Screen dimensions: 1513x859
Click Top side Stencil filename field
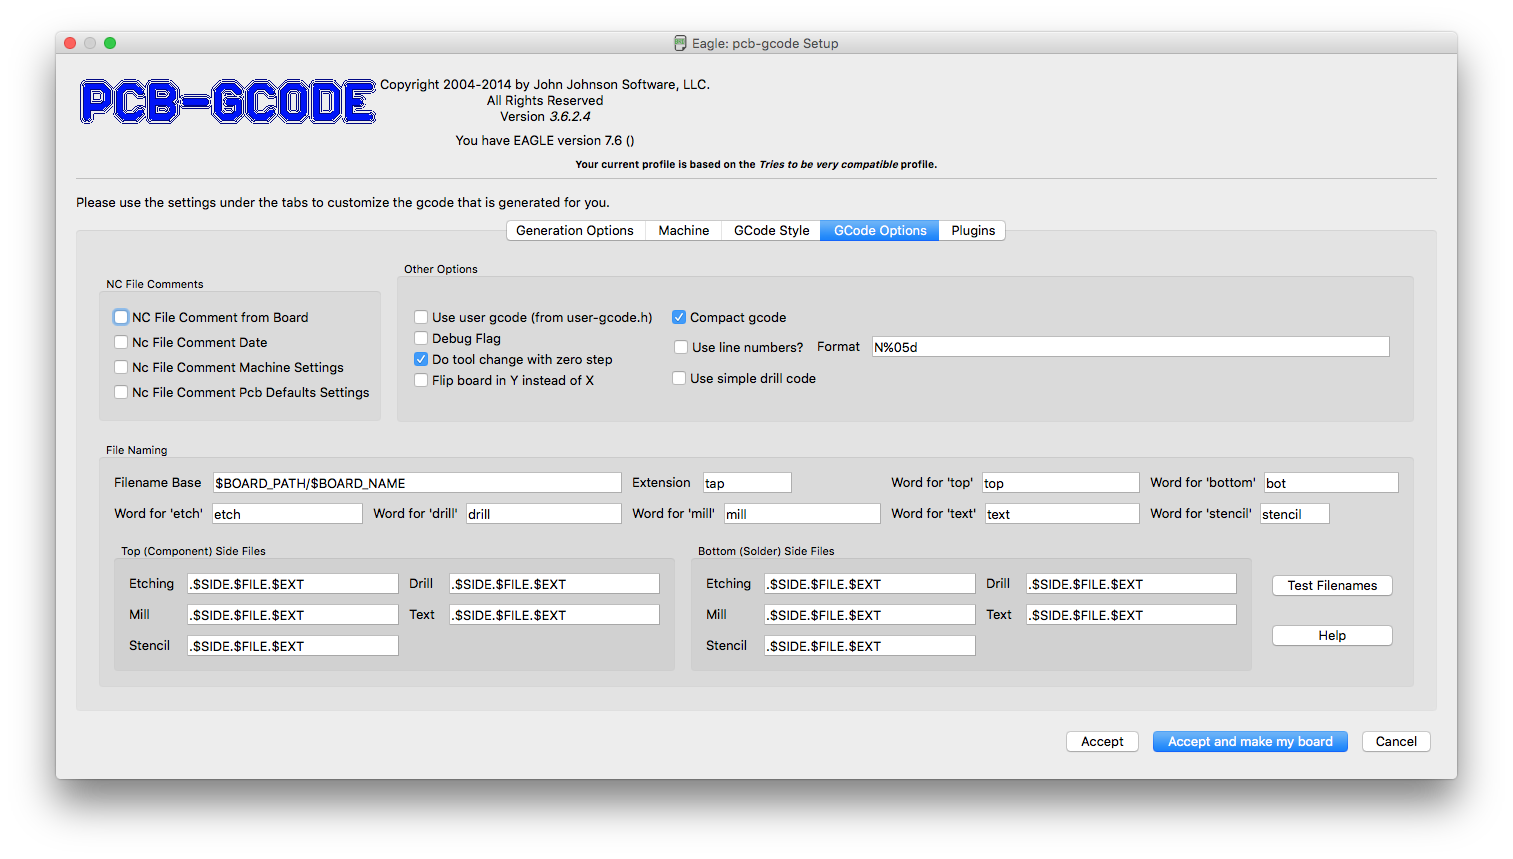(x=293, y=646)
